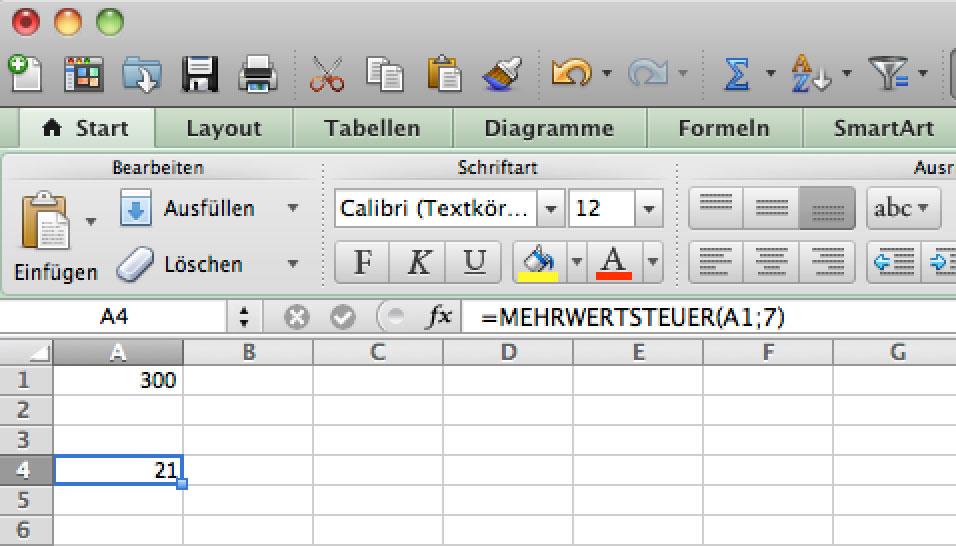Switch to the Start ribbon tab
The image size is (956, 546).
click(87, 128)
